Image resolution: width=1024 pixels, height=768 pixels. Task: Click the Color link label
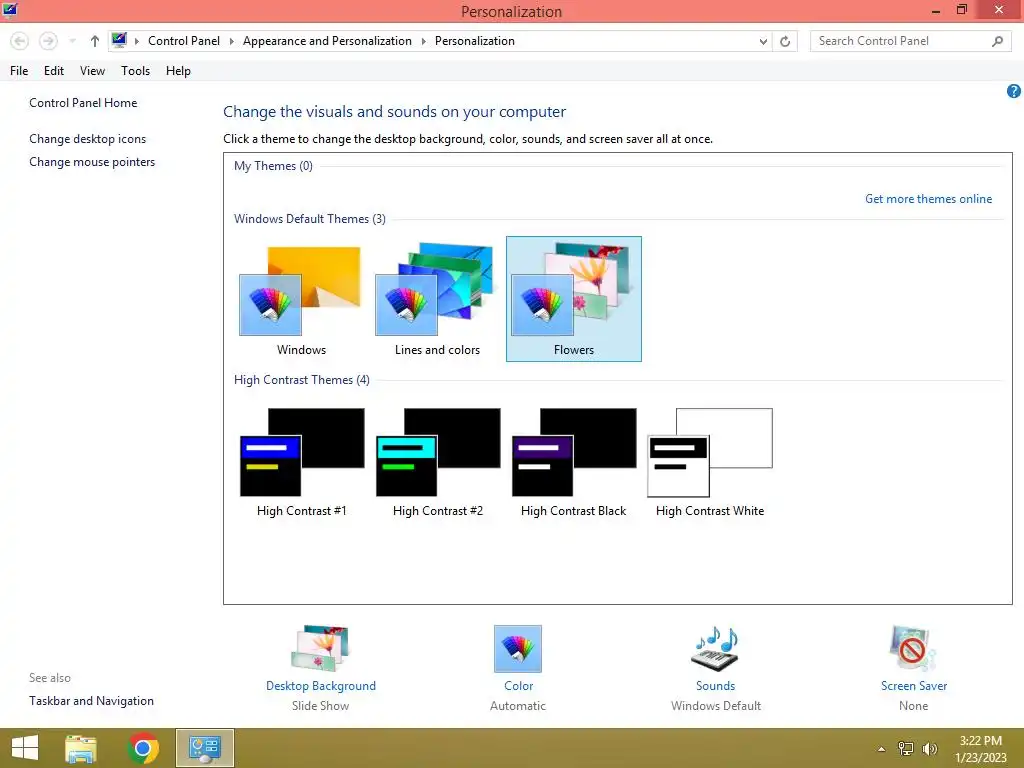[519, 686]
